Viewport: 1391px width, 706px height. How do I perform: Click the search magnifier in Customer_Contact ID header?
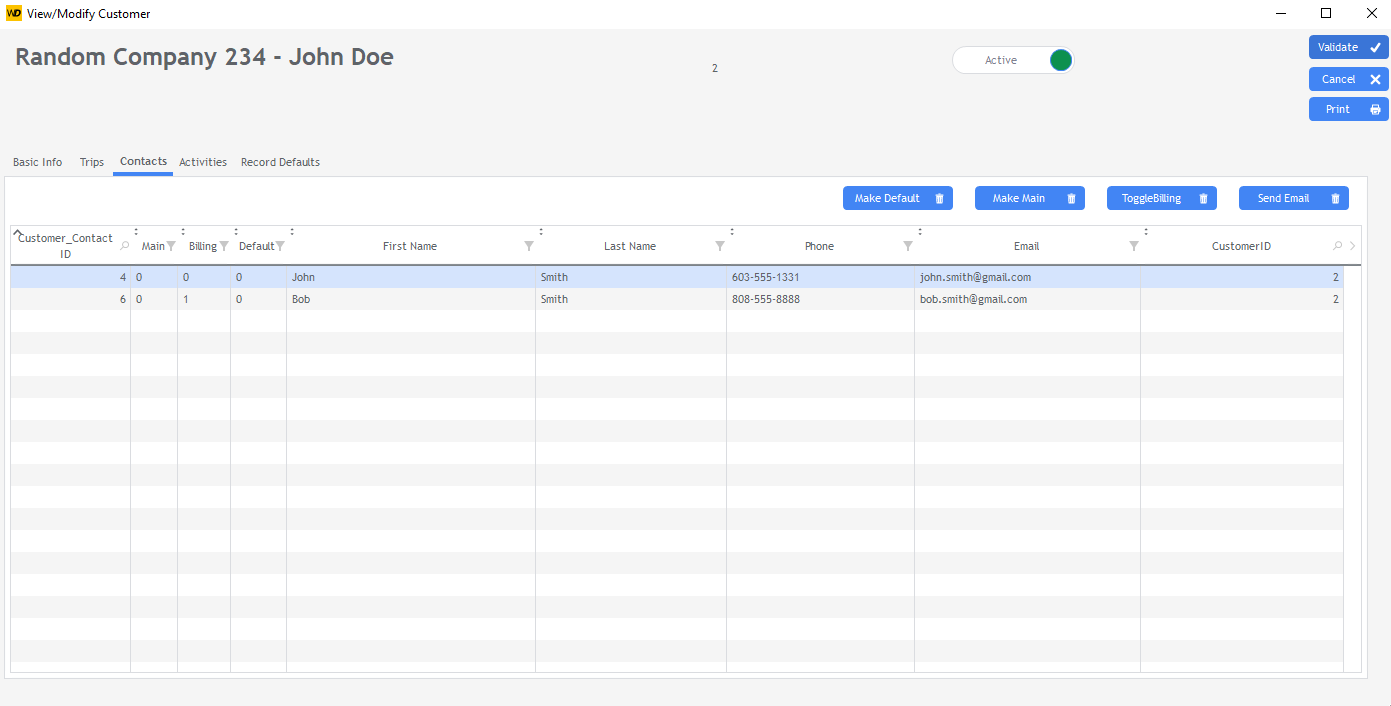tap(124, 245)
